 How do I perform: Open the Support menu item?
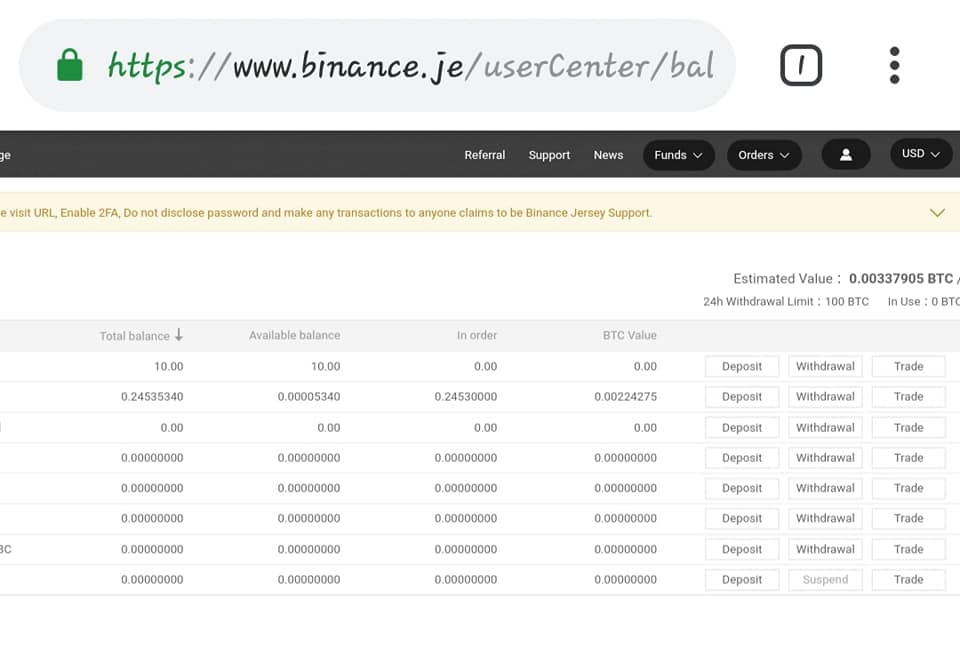[x=549, y=156]
